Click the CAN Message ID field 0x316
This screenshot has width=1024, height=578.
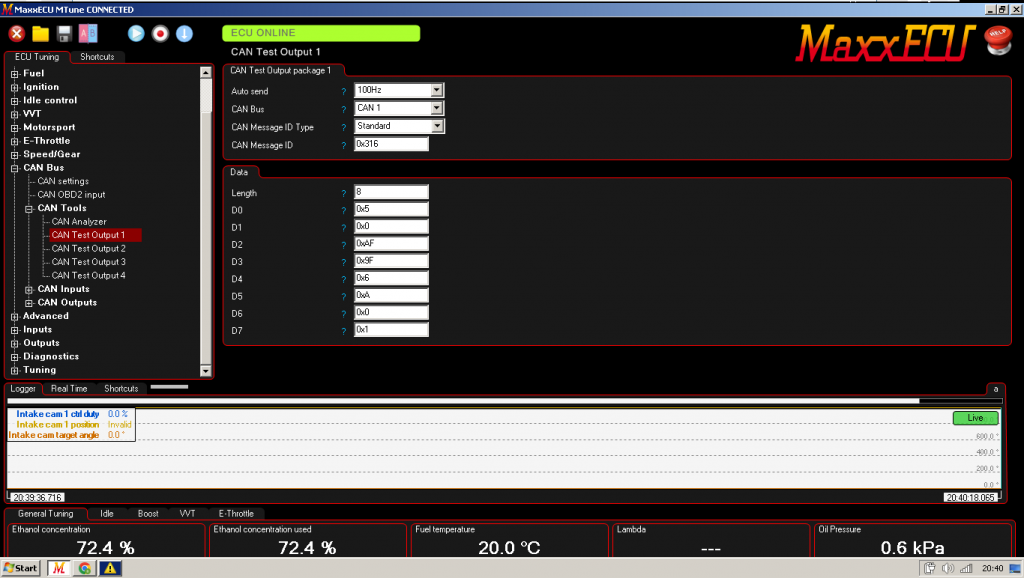coord(391,144)
